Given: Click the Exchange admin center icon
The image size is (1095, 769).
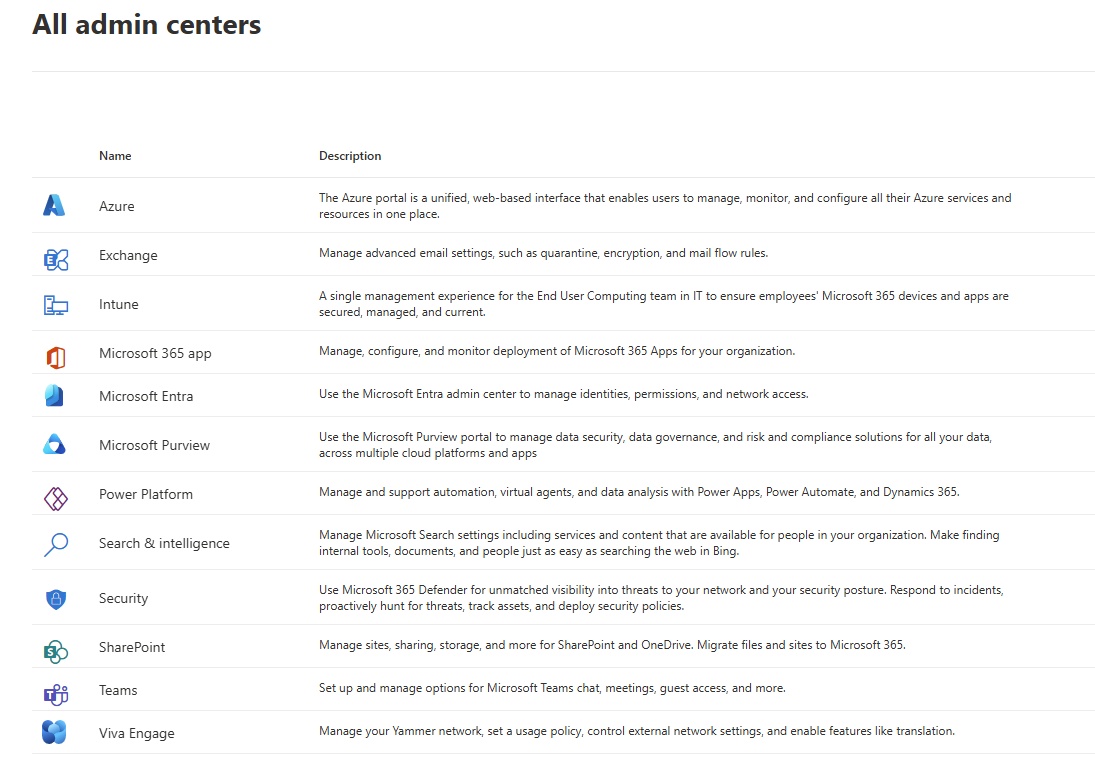Looking at the screenshot, I should coord(55,260).
